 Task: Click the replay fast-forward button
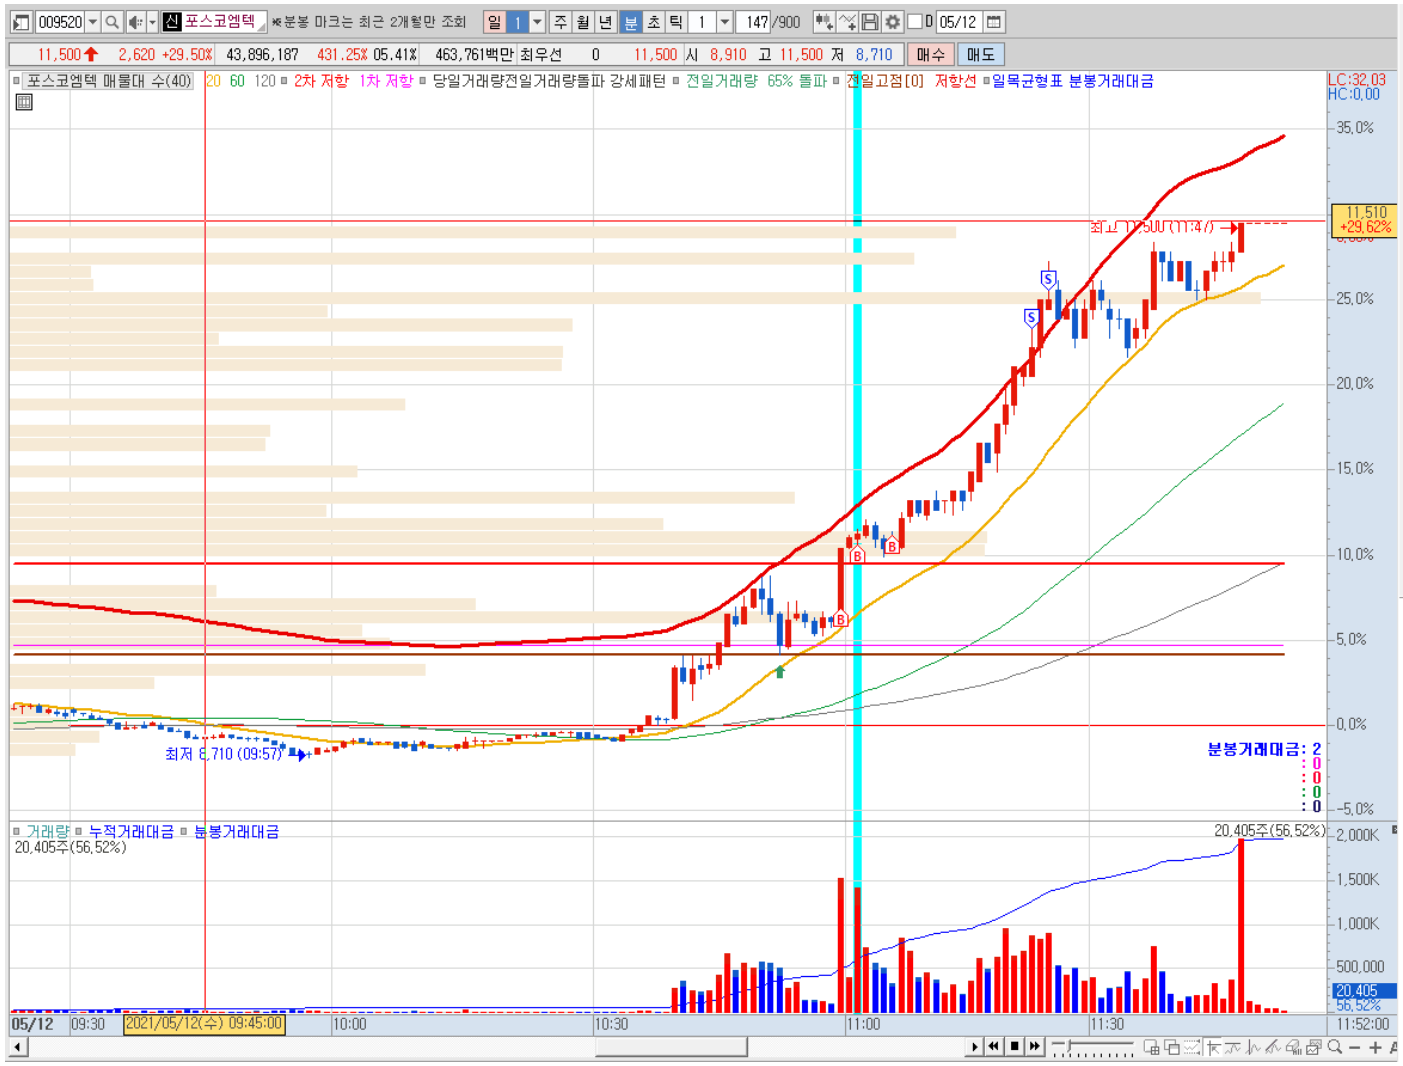point(1034,1047)
